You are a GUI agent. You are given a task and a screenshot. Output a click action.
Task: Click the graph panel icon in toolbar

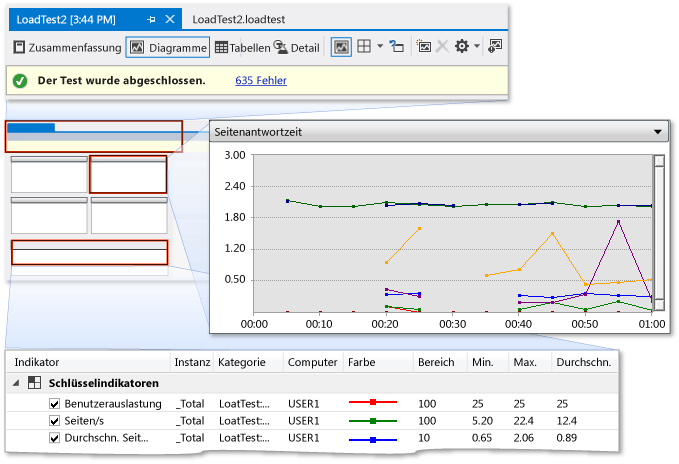tap(341, 47)
